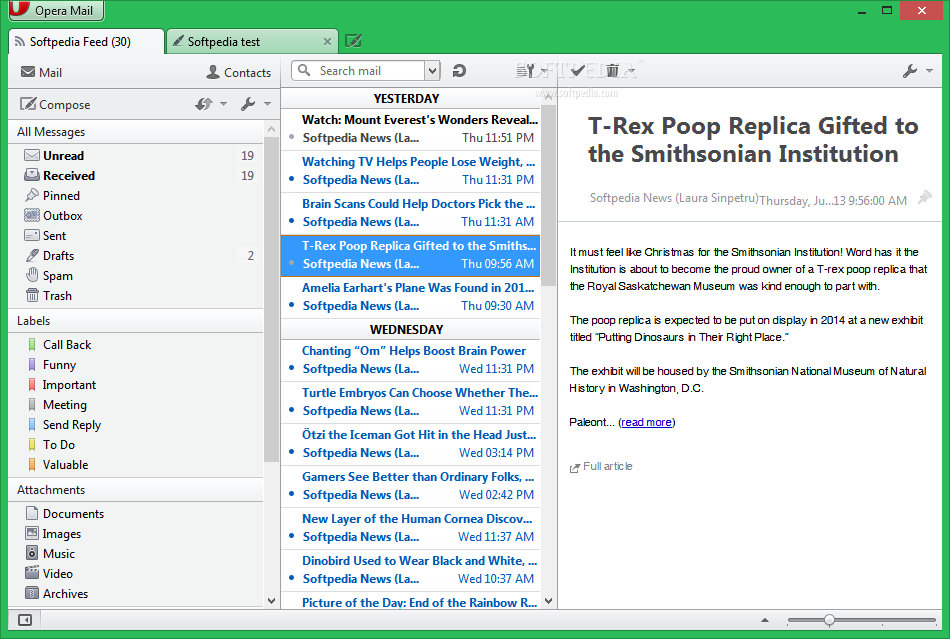Select the Received folder

pos(136,176)
